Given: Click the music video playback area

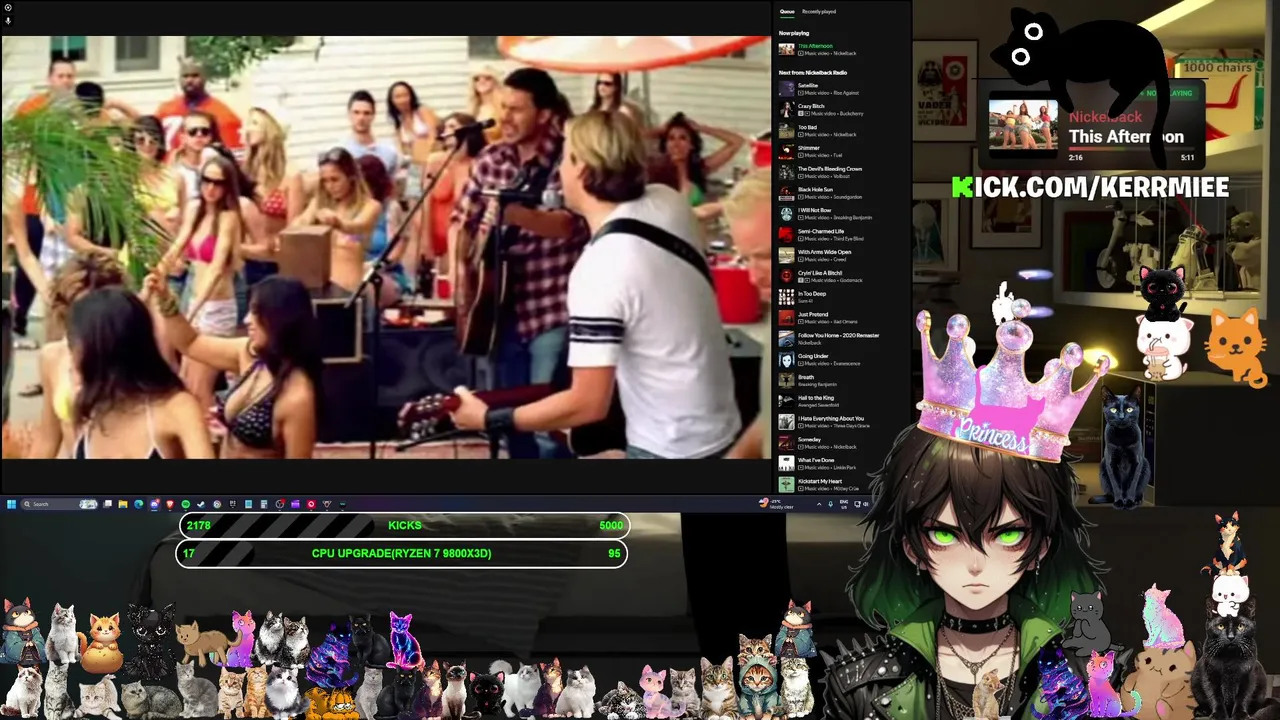Looking at the screenshot, I should pos(386,248).
